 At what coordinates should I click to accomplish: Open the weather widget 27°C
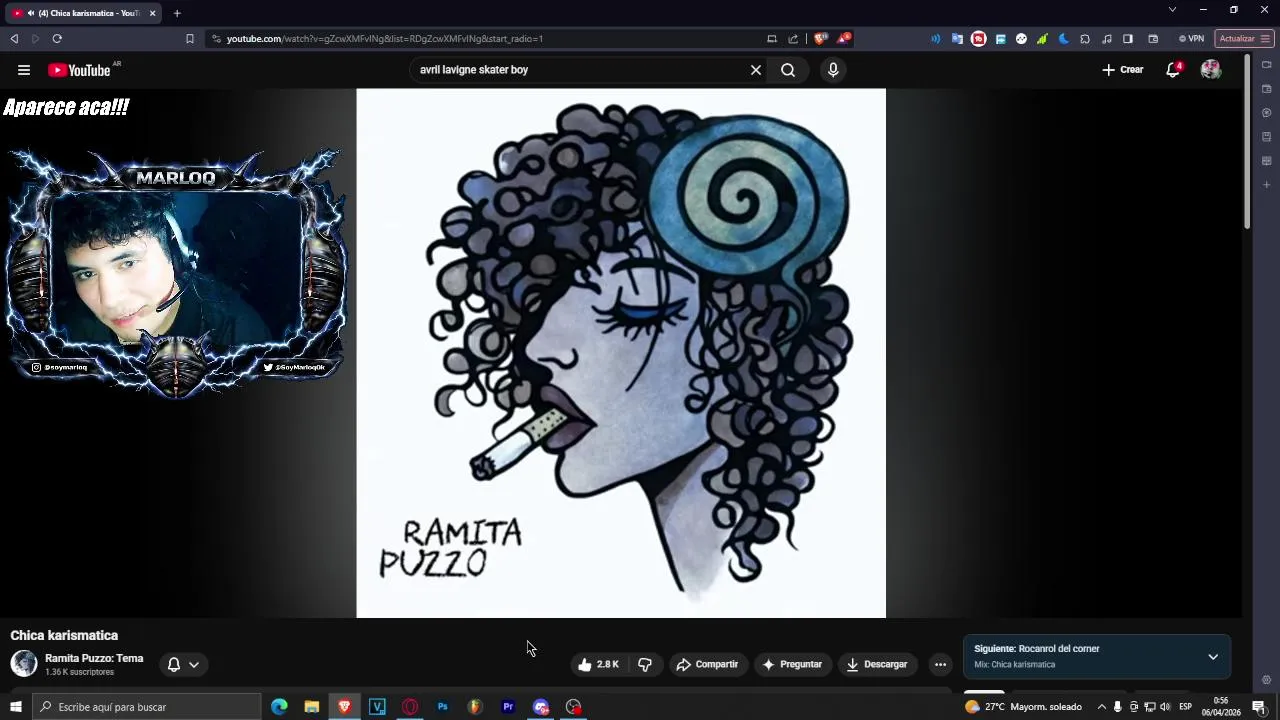point(1022,707)
